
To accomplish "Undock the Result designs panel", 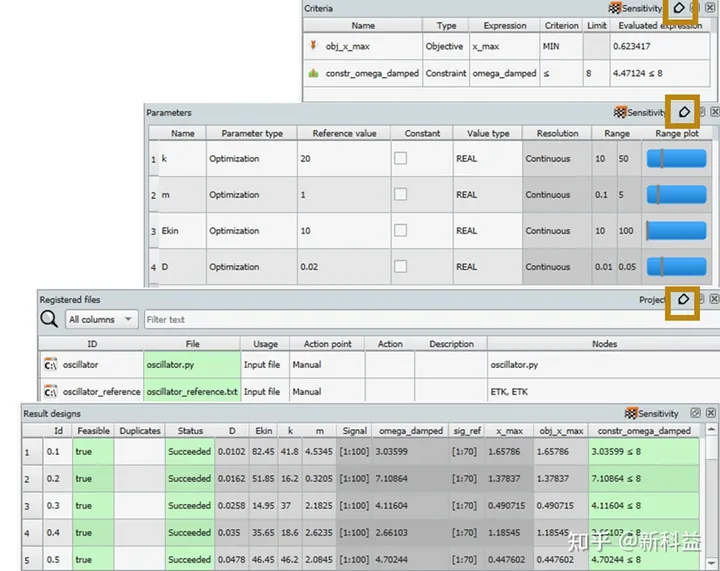I will 695,413.
